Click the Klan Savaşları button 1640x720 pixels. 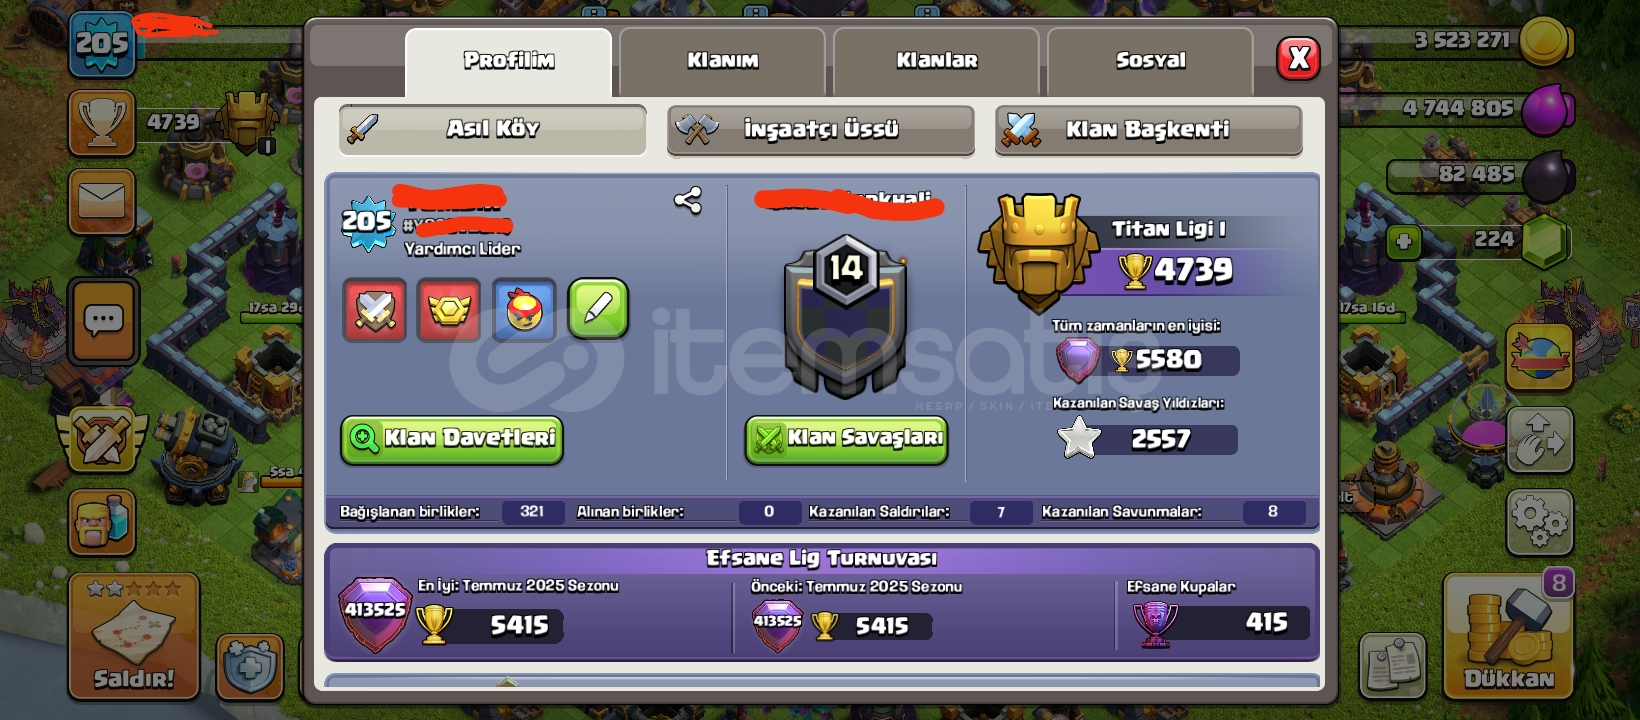[x=846, y=439]
